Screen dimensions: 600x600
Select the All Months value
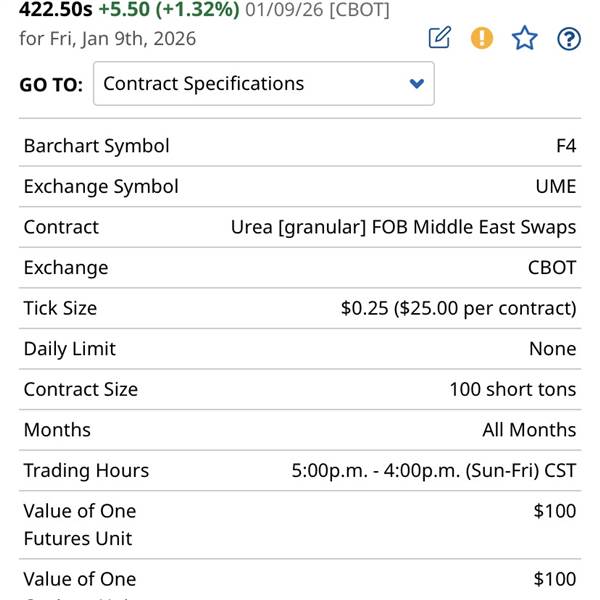pos(529,430)
